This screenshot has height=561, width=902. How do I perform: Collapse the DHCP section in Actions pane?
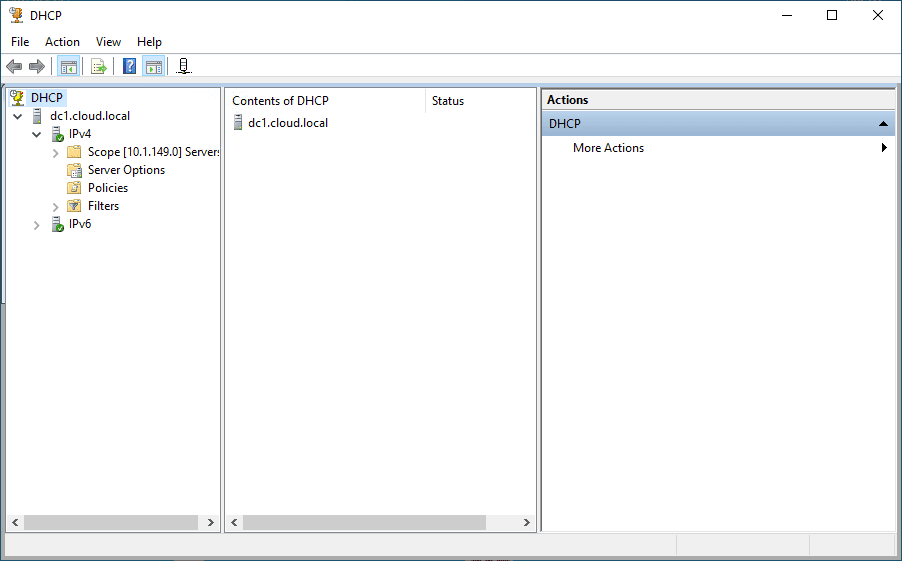coord(884,124)
